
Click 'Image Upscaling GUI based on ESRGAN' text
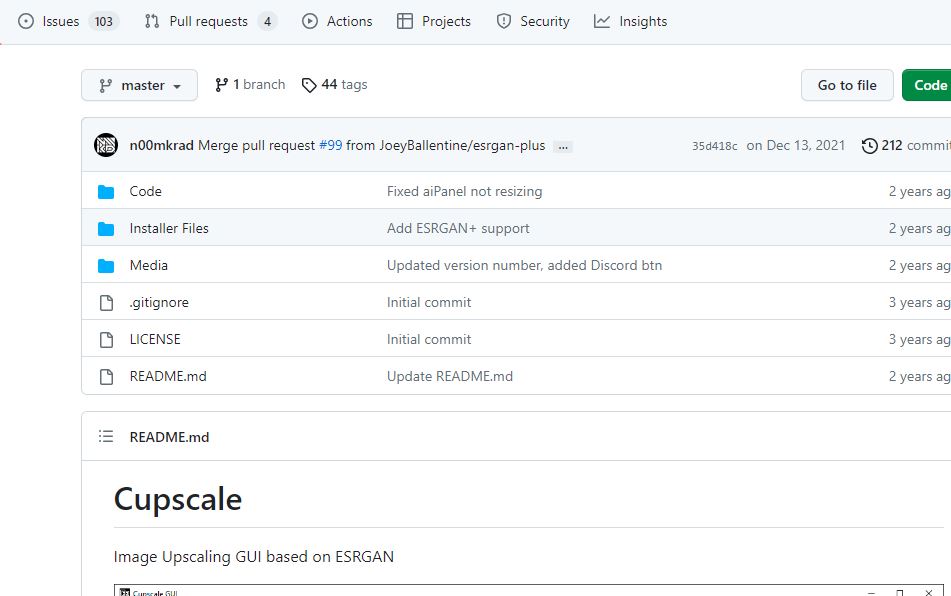[x=254, y=557]
